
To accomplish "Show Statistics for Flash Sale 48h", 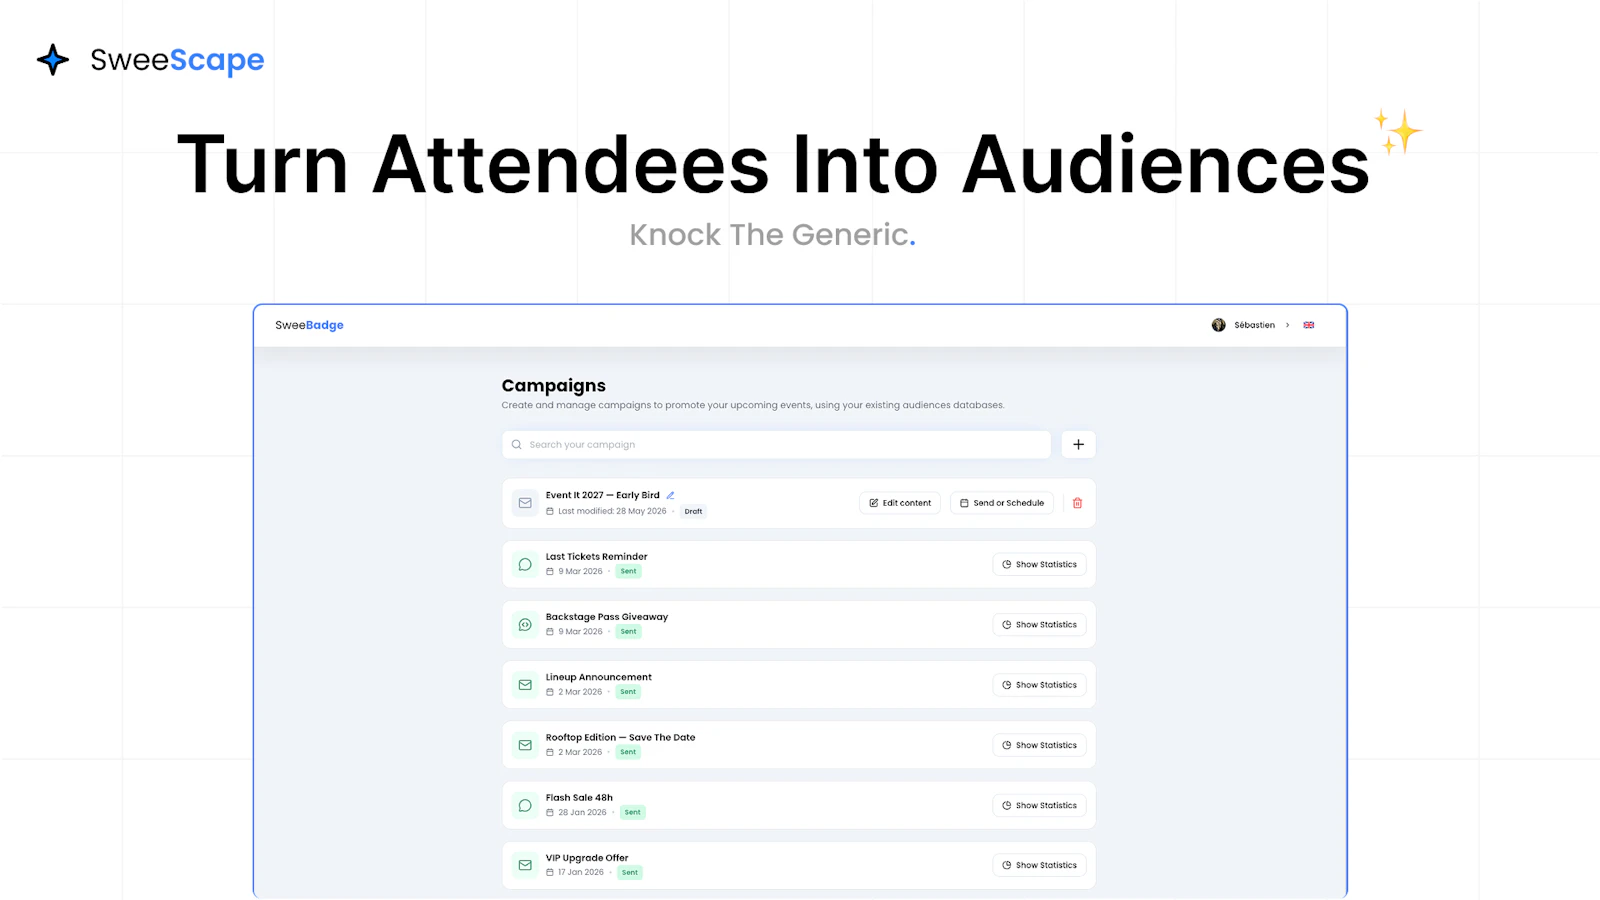I will (1039, 805).
